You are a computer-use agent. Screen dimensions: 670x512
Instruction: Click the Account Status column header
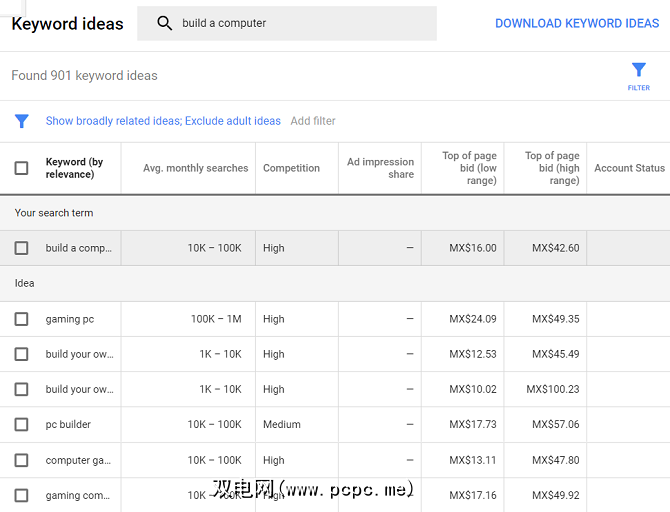pyautogui.click(x=629, y=168)
